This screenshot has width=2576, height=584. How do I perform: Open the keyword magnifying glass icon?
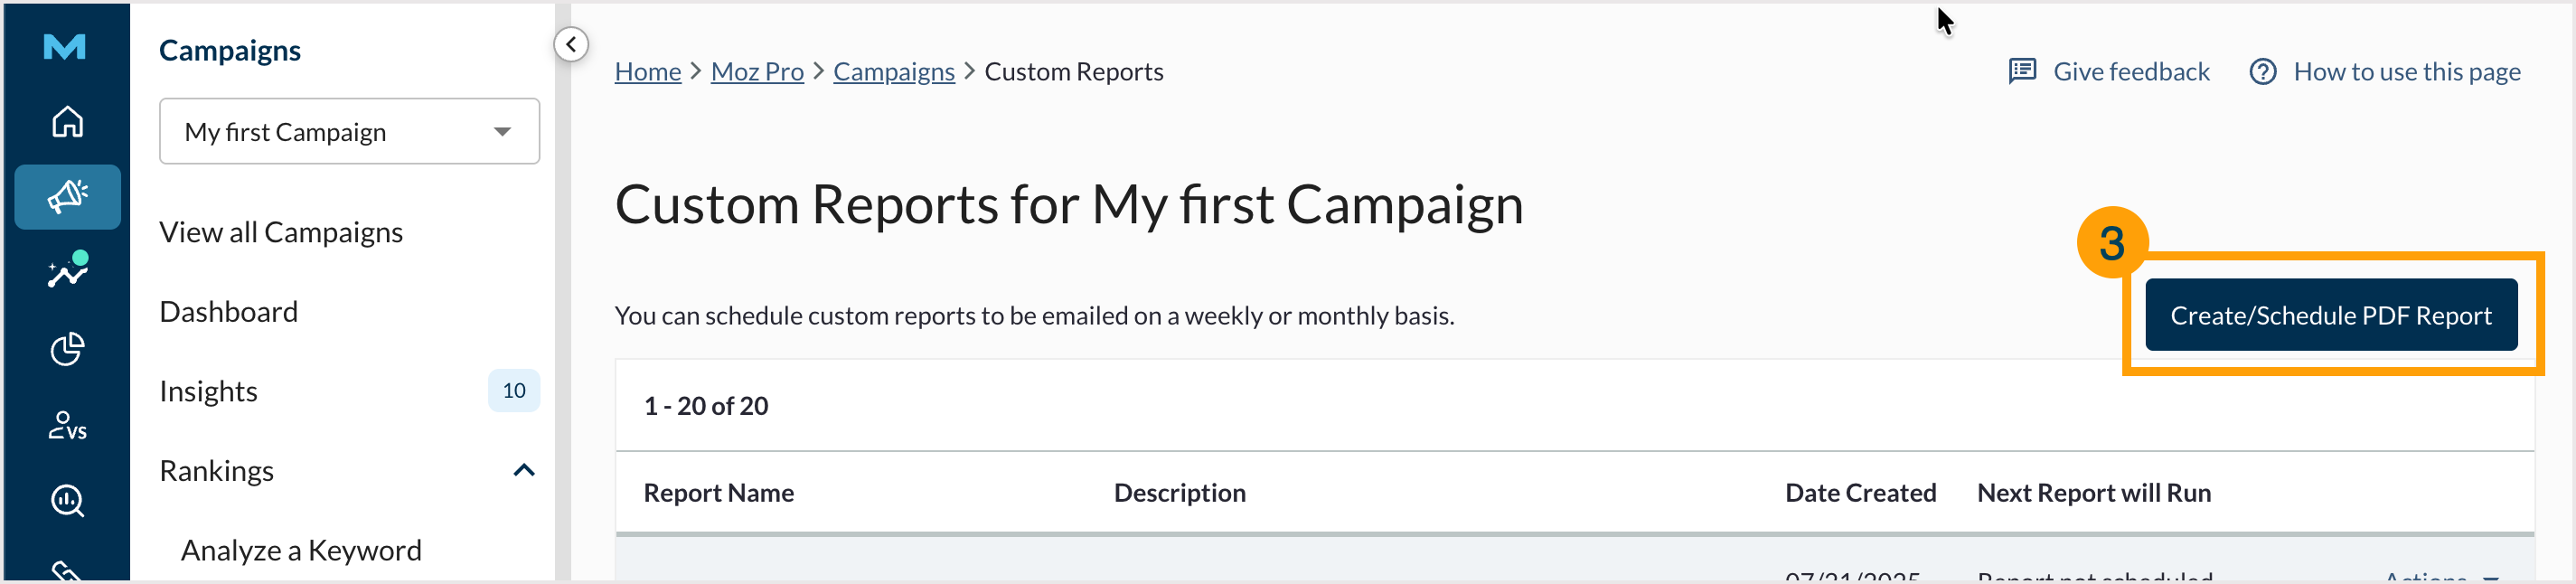coord(66,501)
